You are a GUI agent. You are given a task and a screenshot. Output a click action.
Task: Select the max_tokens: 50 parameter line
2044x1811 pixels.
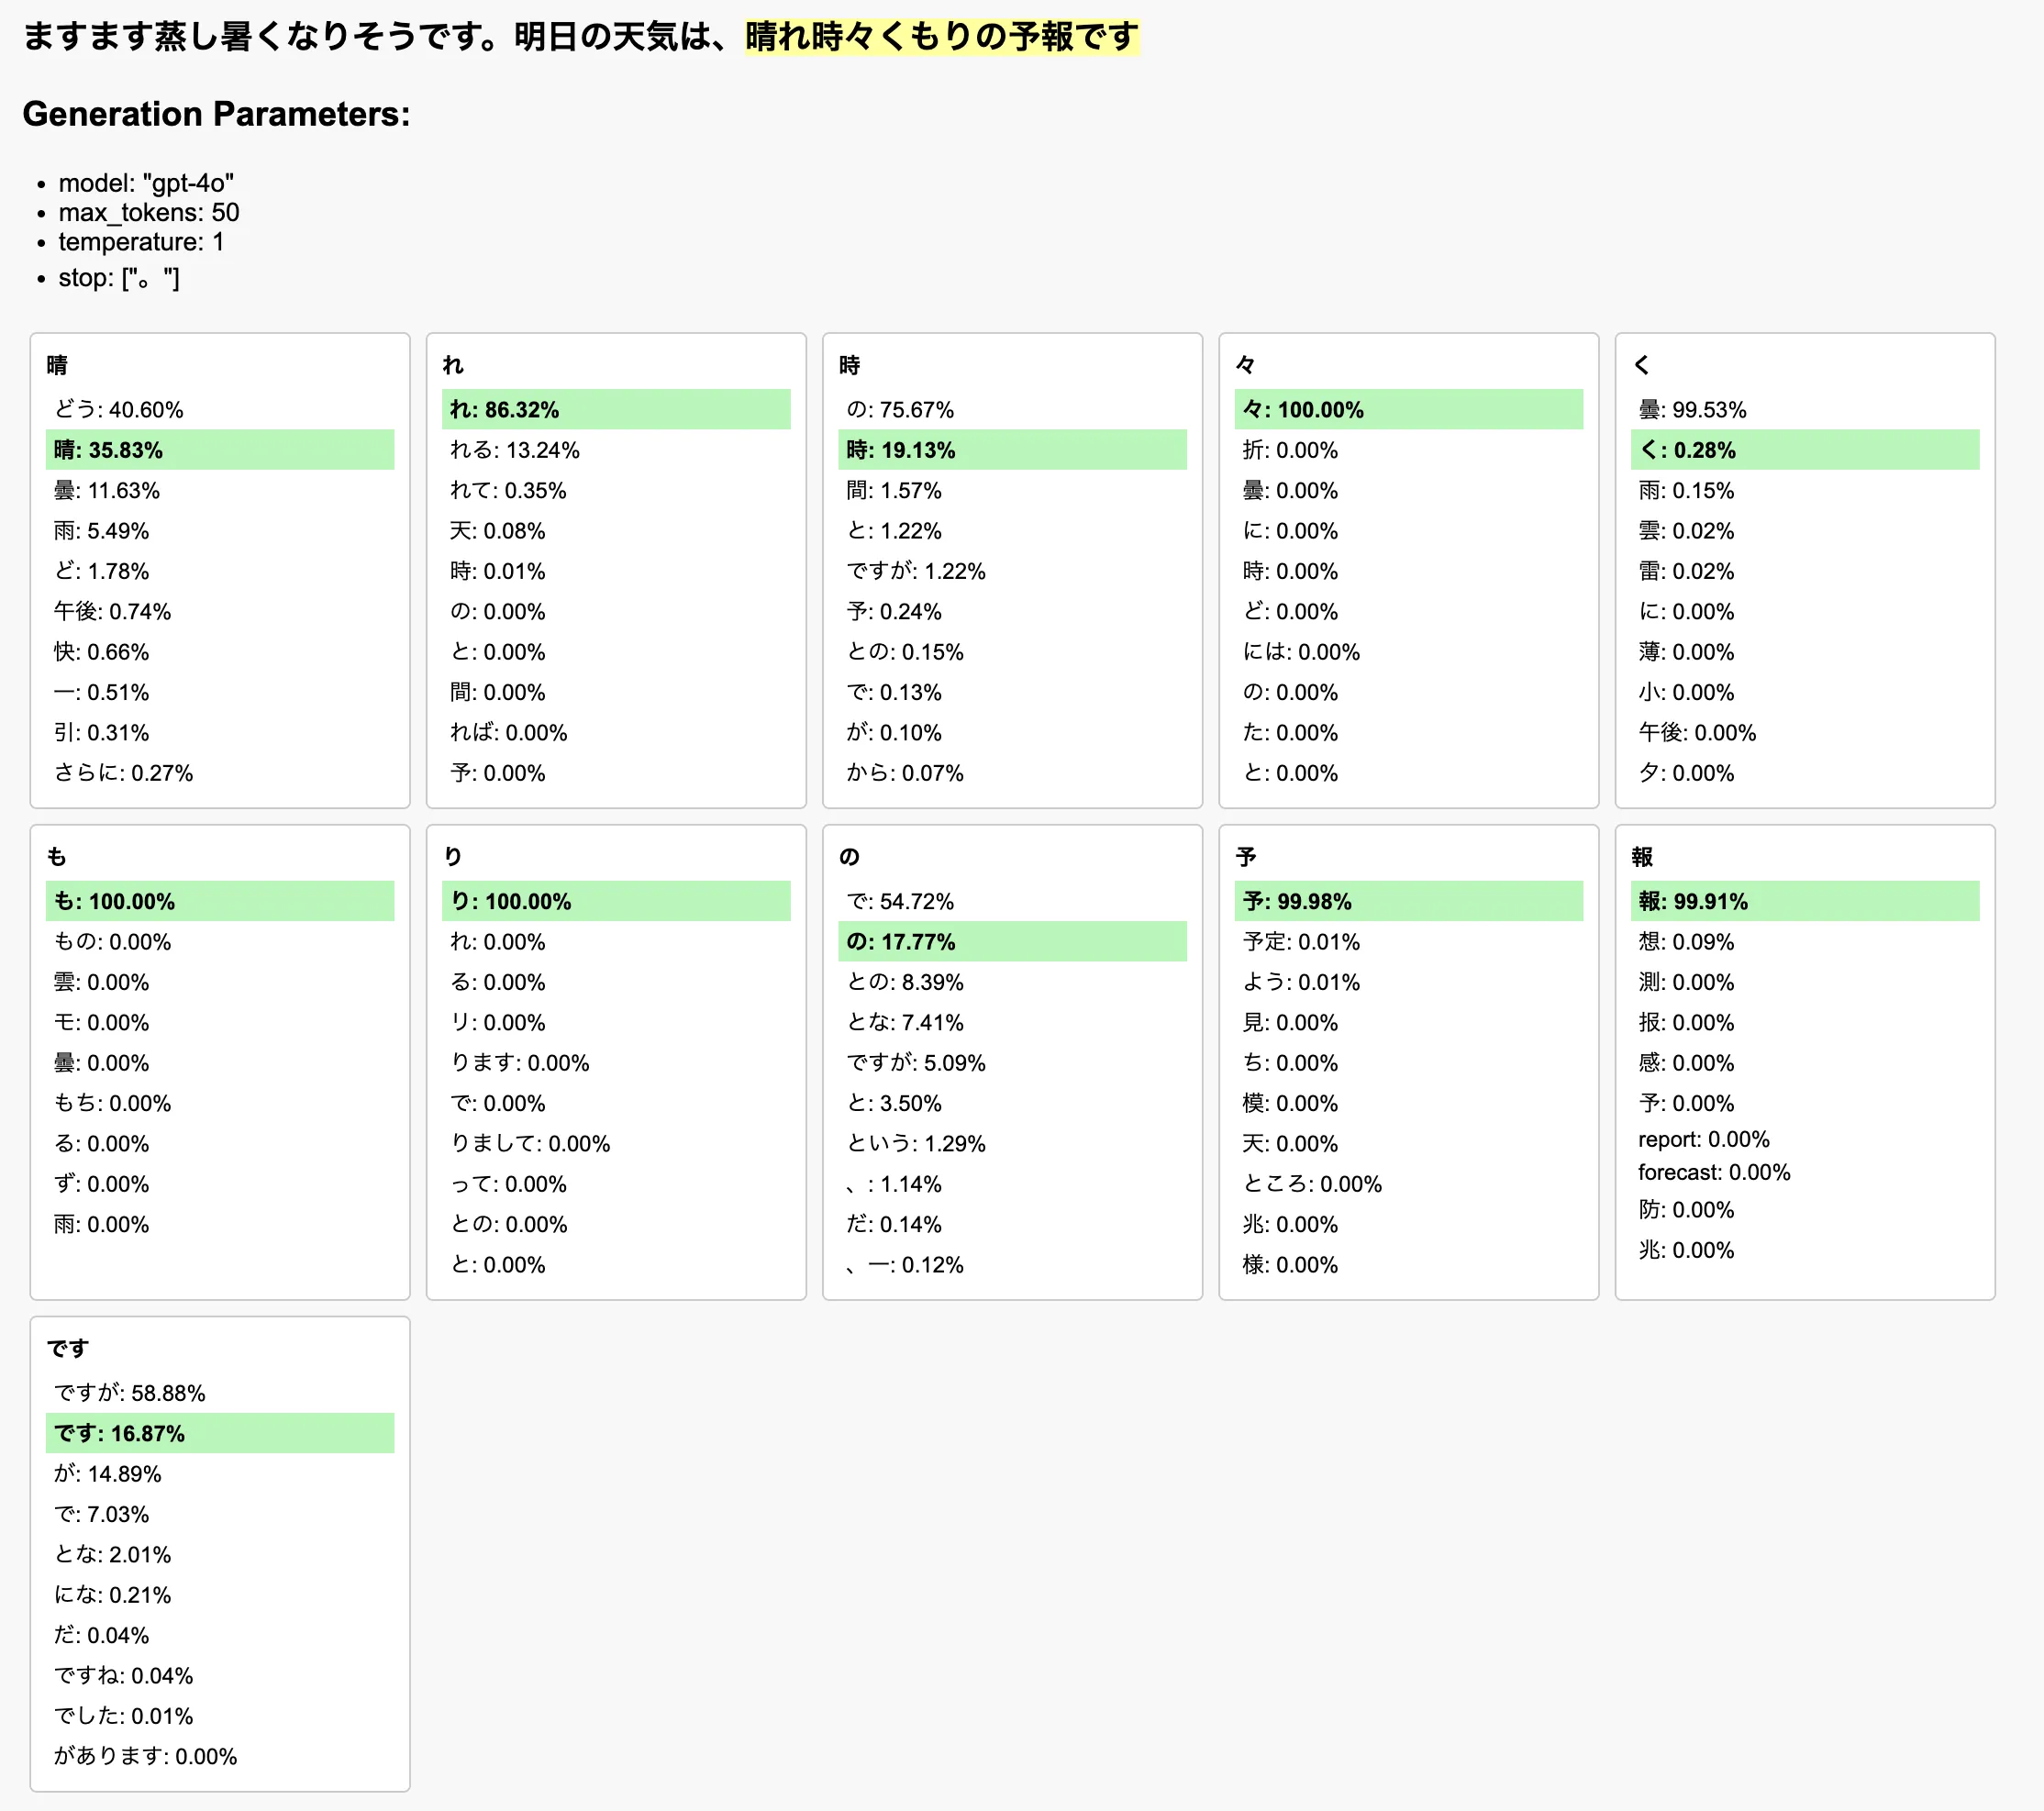[149, 212]
